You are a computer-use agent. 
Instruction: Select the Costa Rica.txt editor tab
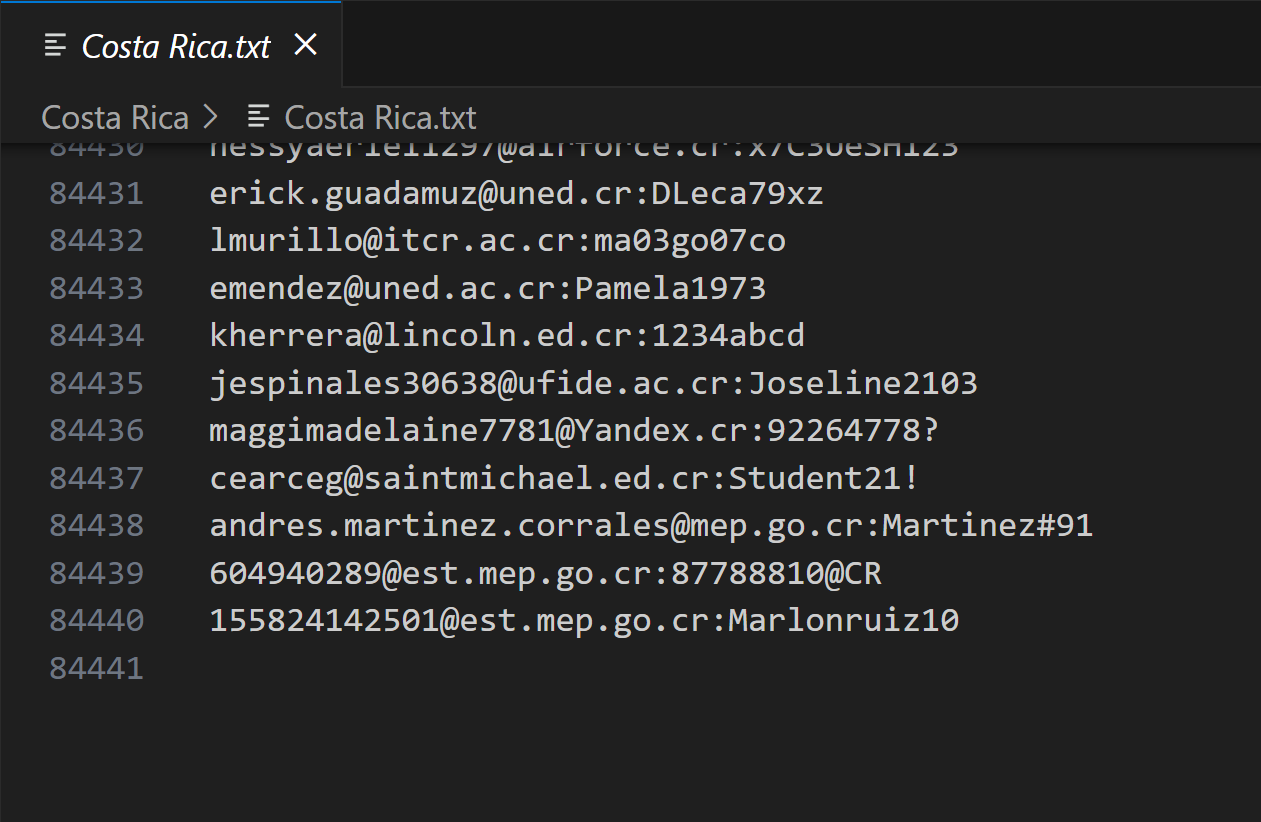pos(176,46)
